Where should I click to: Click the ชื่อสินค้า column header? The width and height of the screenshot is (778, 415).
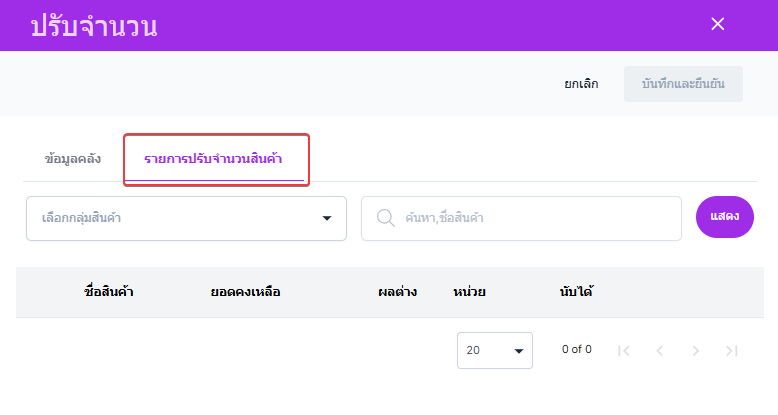pos(109,292)
